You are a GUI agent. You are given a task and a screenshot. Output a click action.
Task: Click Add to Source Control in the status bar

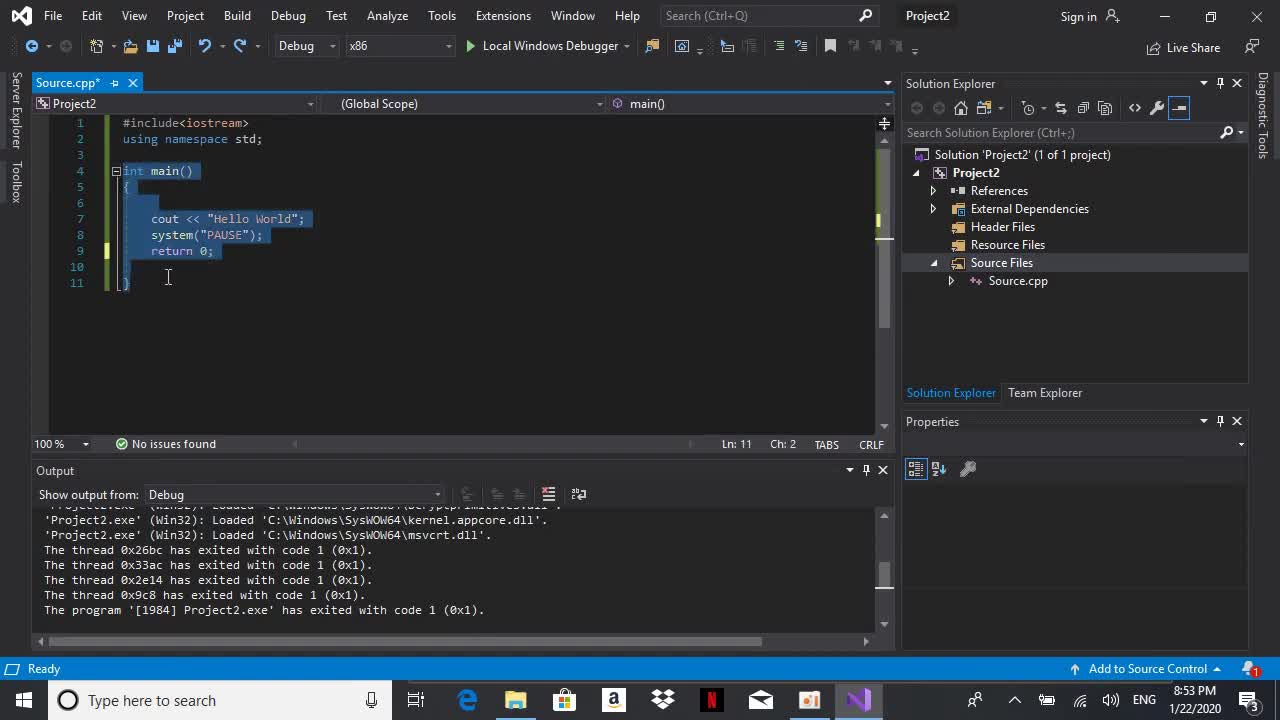pyautogui.click(x=1148, y=669)
